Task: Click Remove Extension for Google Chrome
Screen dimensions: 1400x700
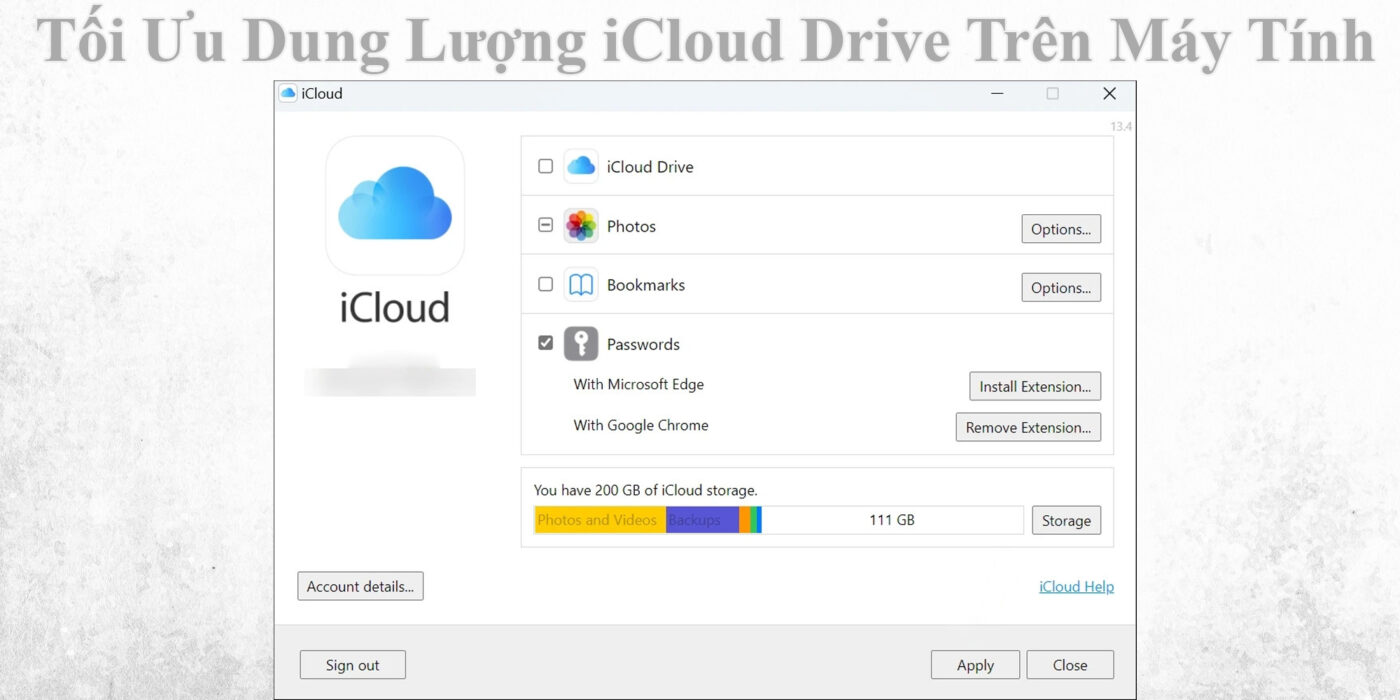Action: (x=1028, y=428)
